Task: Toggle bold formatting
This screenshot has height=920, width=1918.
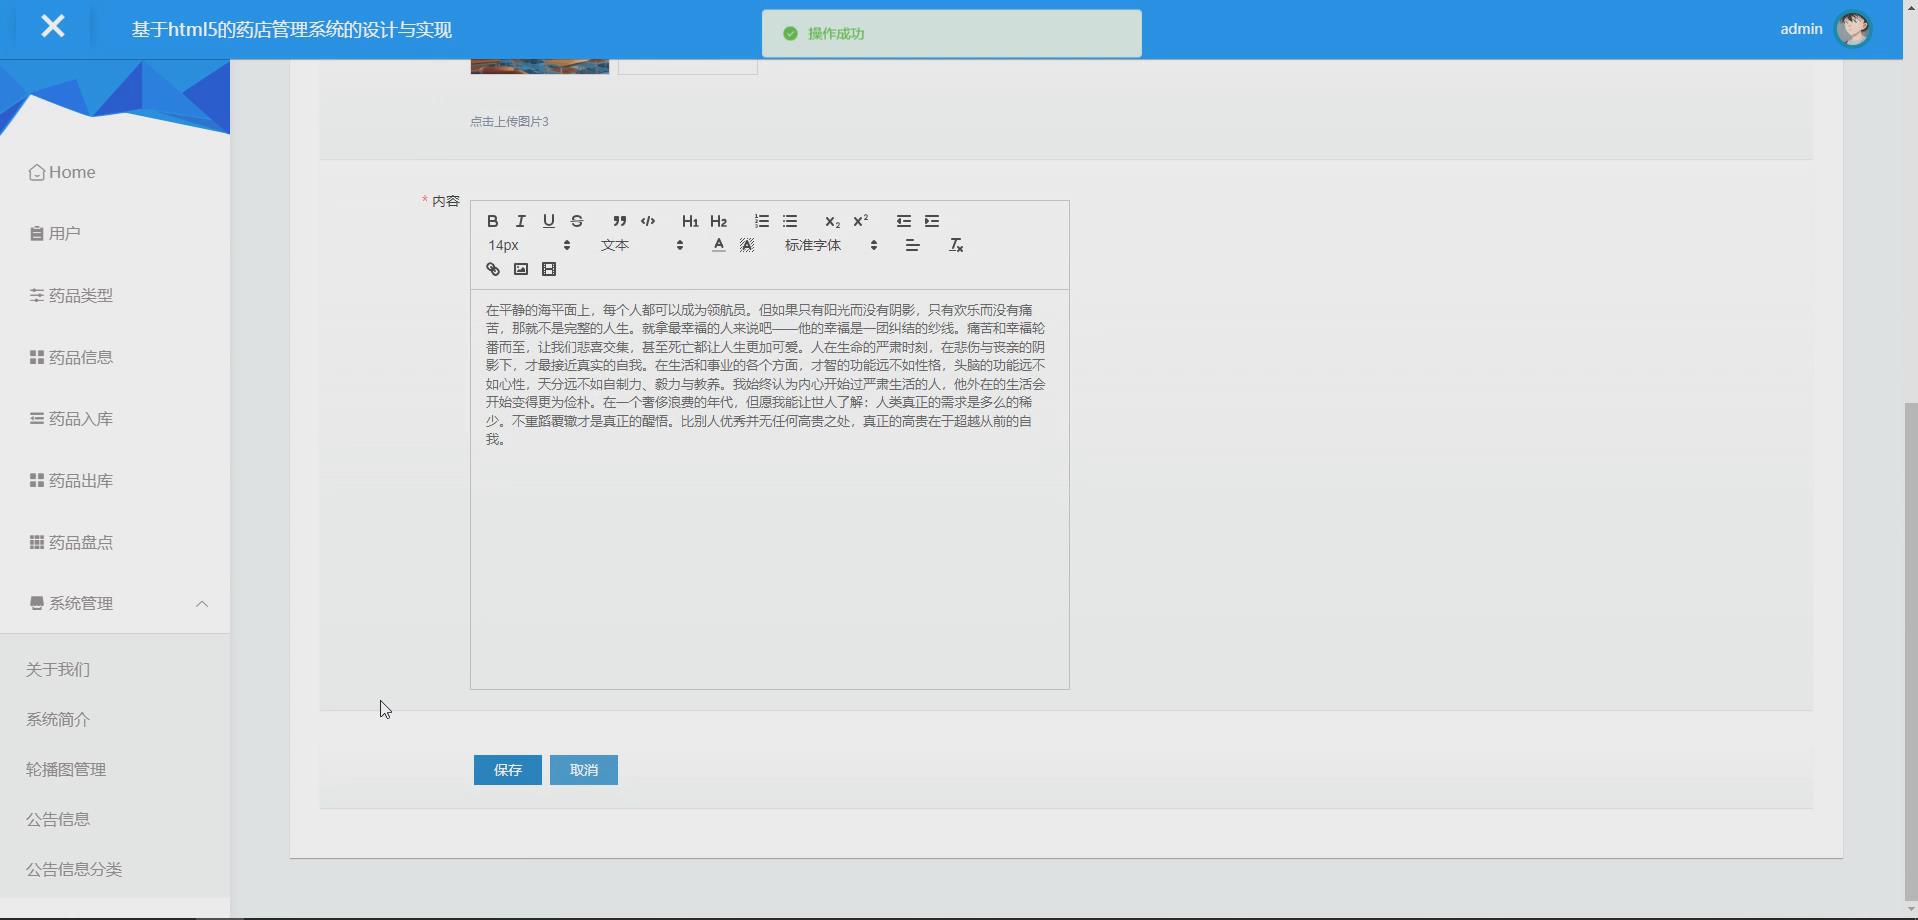Action: point(492,221)
